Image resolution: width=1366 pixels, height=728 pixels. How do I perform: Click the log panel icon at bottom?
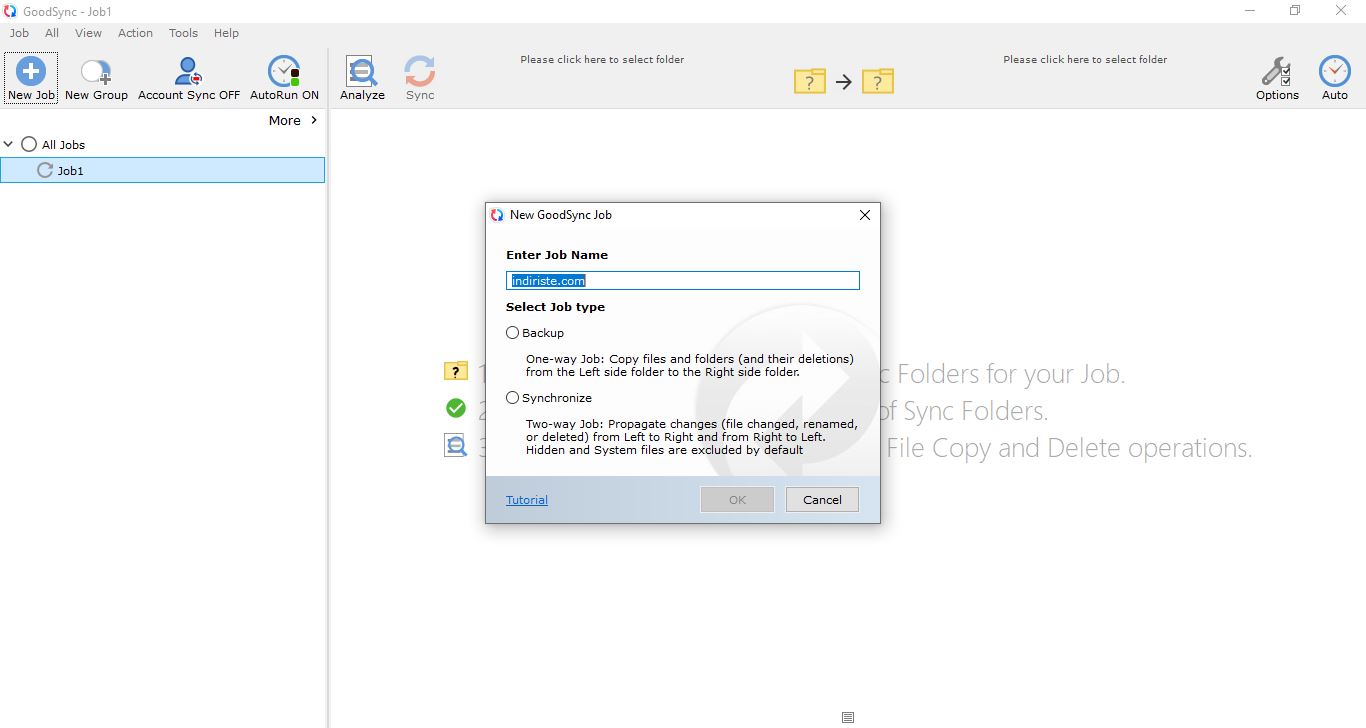click(848, 717)
